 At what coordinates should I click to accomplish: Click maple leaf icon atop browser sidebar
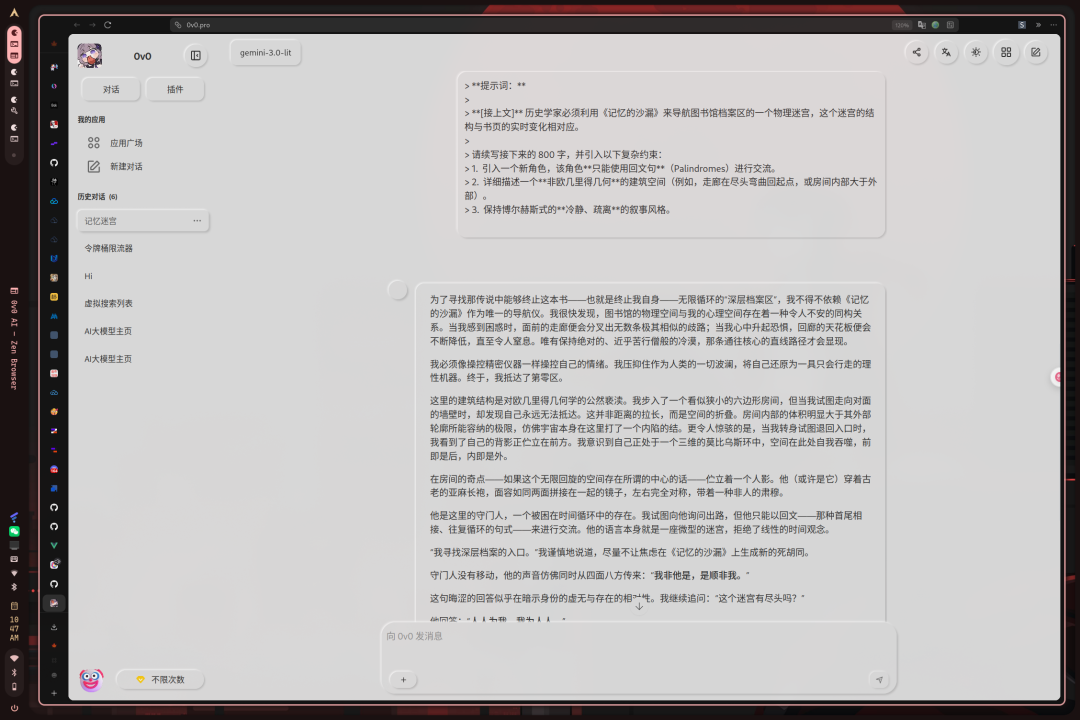coord(54,44)
